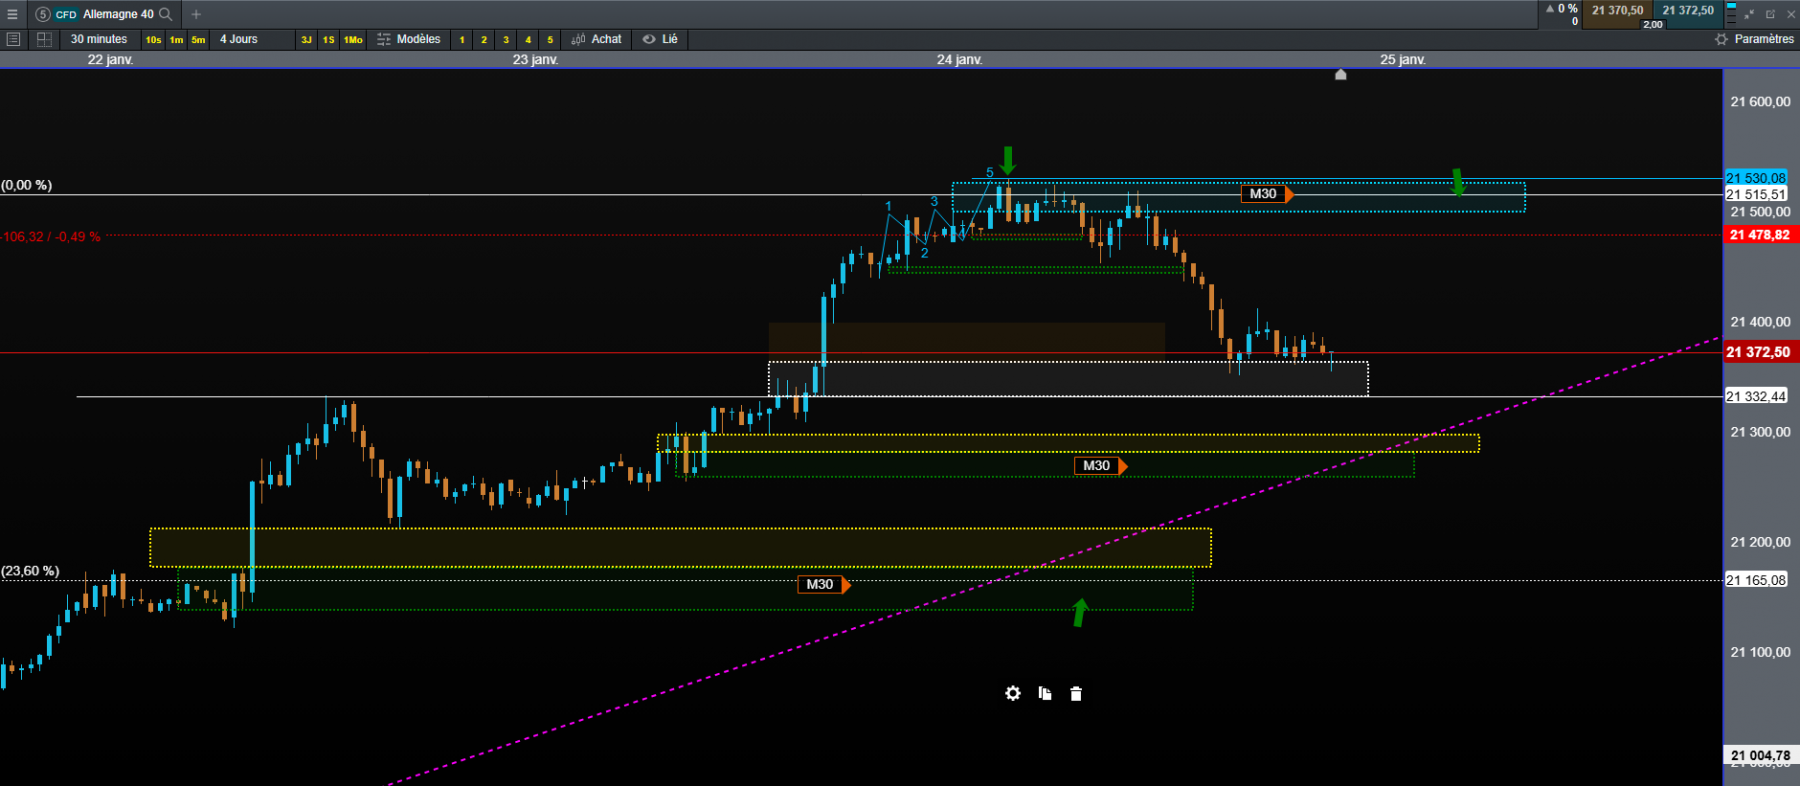Switch to the 10s timeframe shortcut
This screenshot has width=1800, height=786.
pyautogui.click(x=153, y=40)
